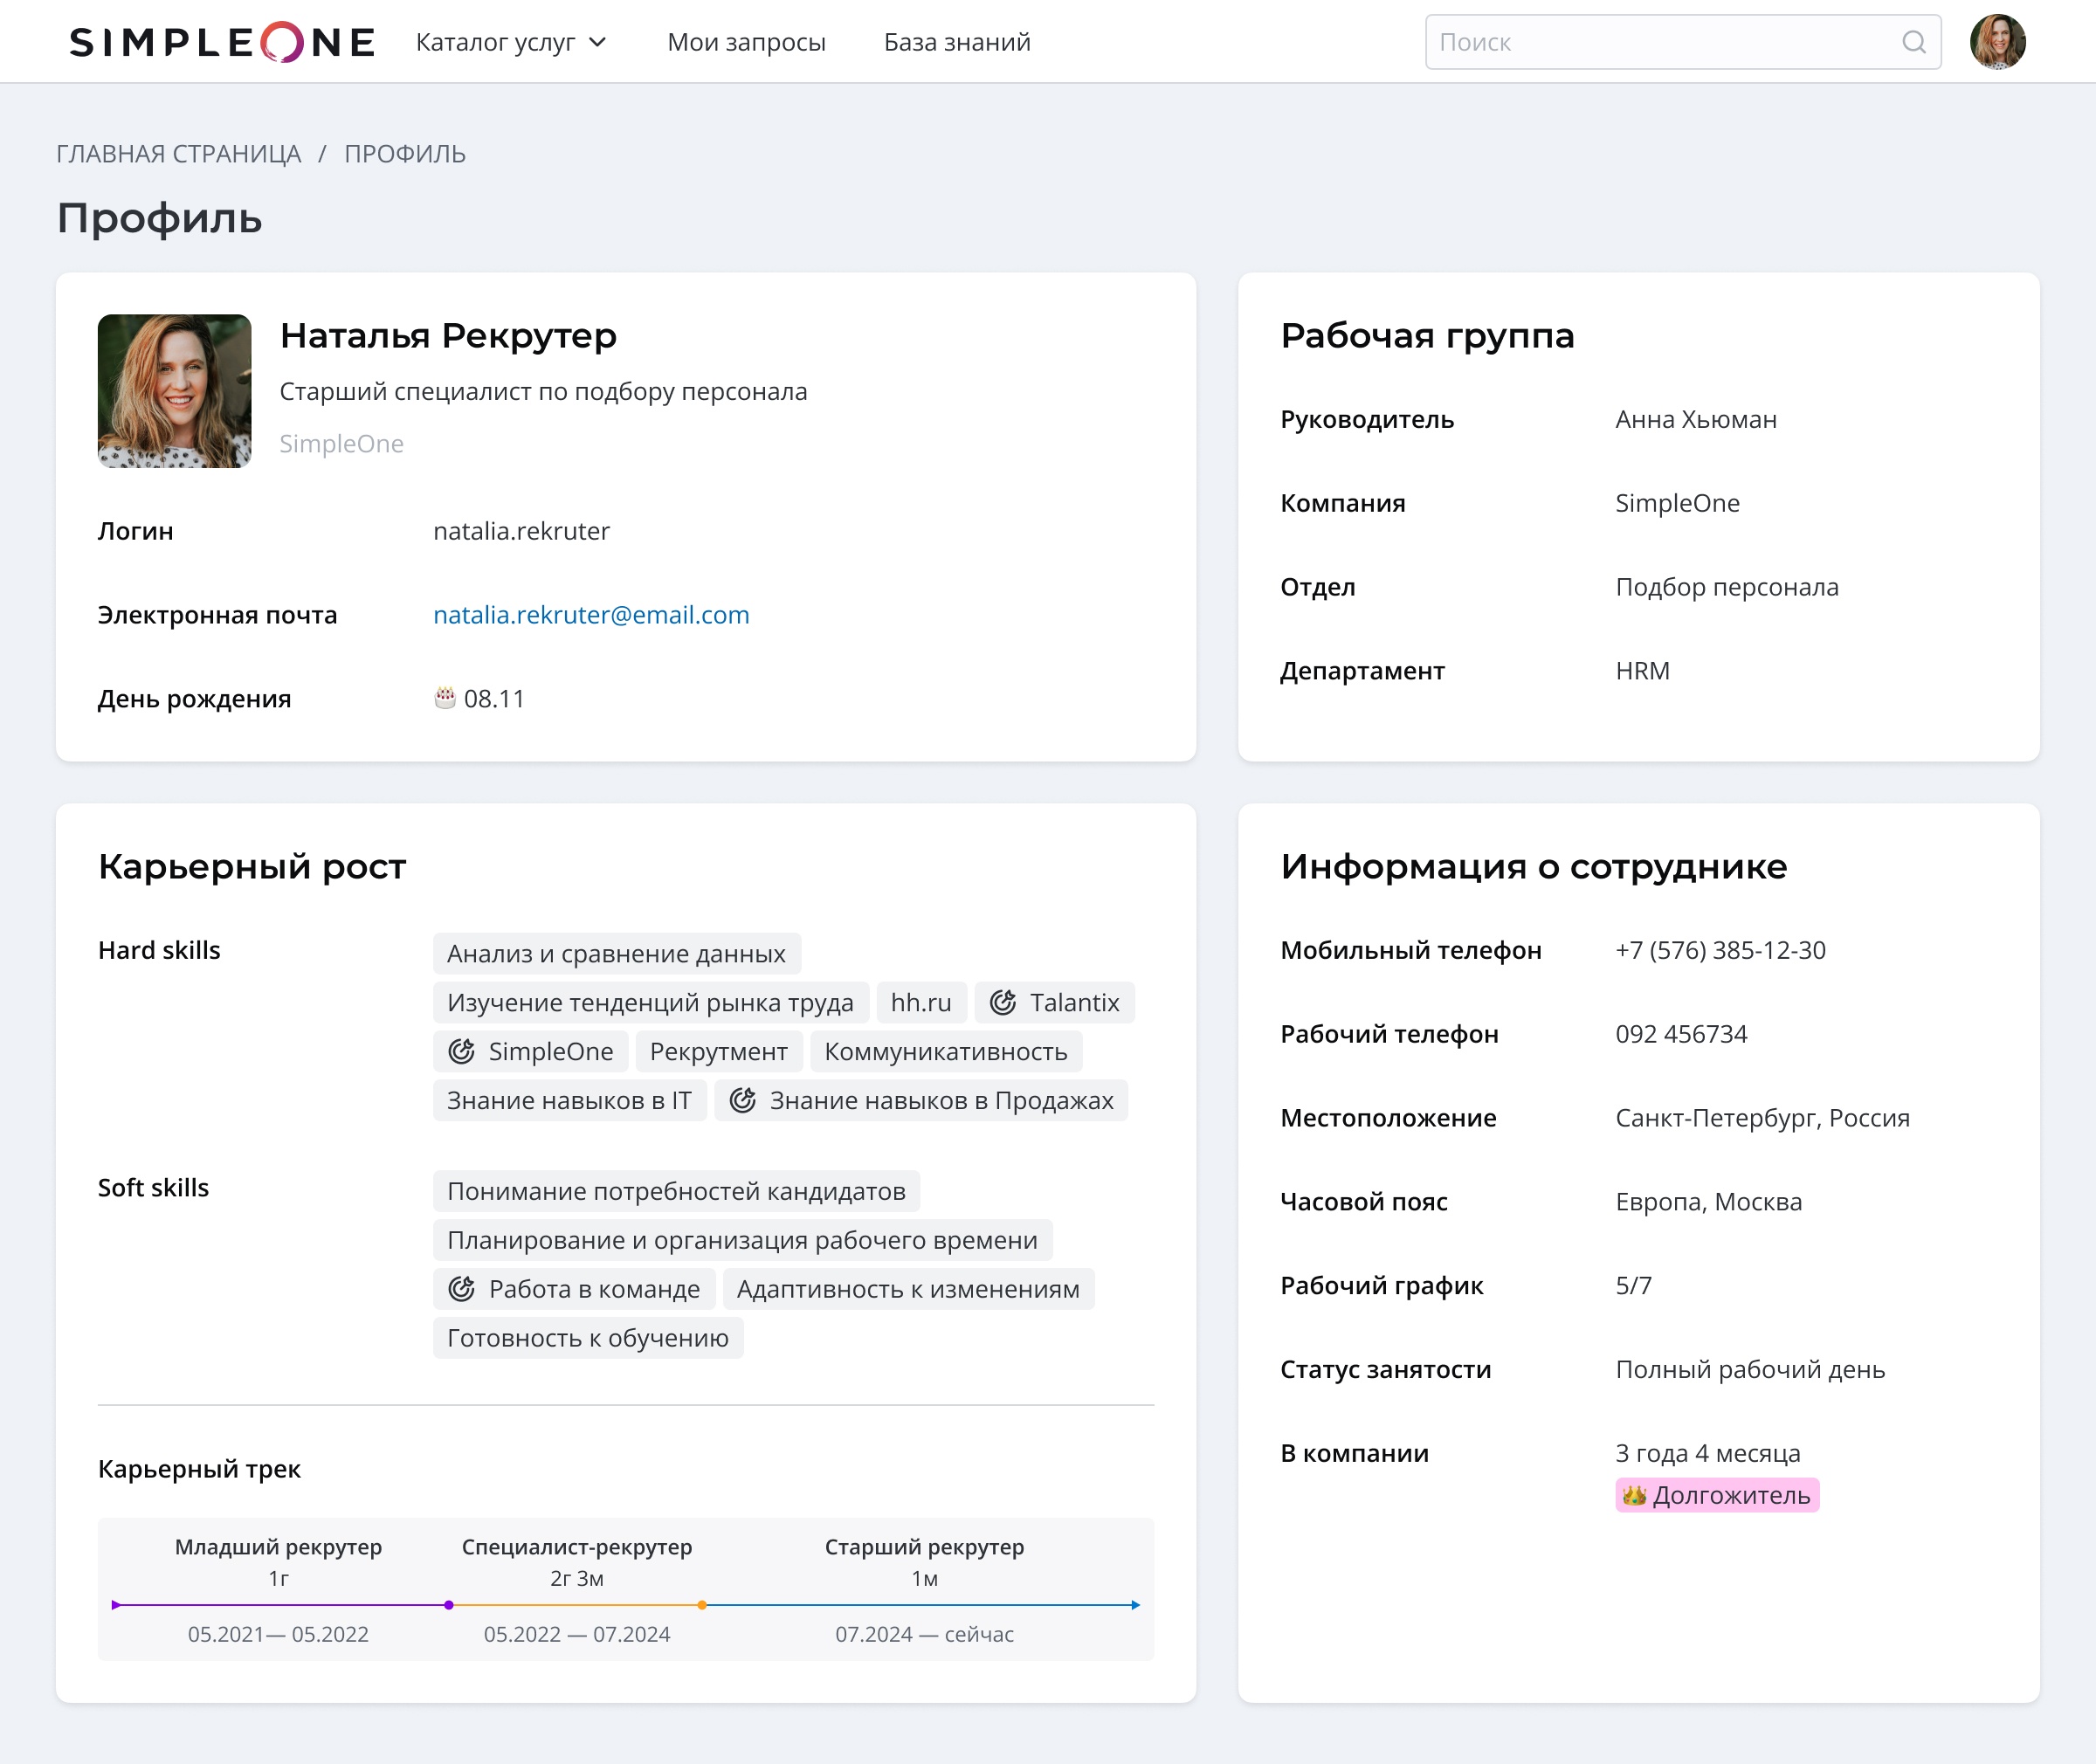Click badge icon on Работа в команде skill

point(461,1289)
